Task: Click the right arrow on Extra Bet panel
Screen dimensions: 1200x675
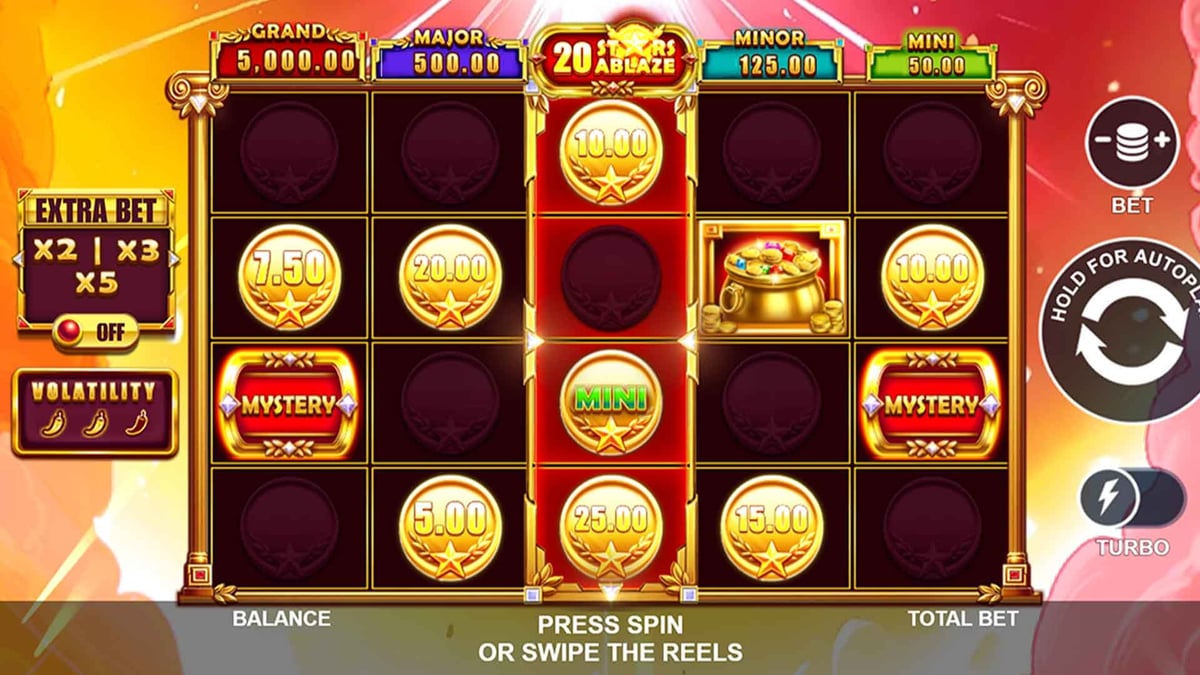Action: point(175,259)
